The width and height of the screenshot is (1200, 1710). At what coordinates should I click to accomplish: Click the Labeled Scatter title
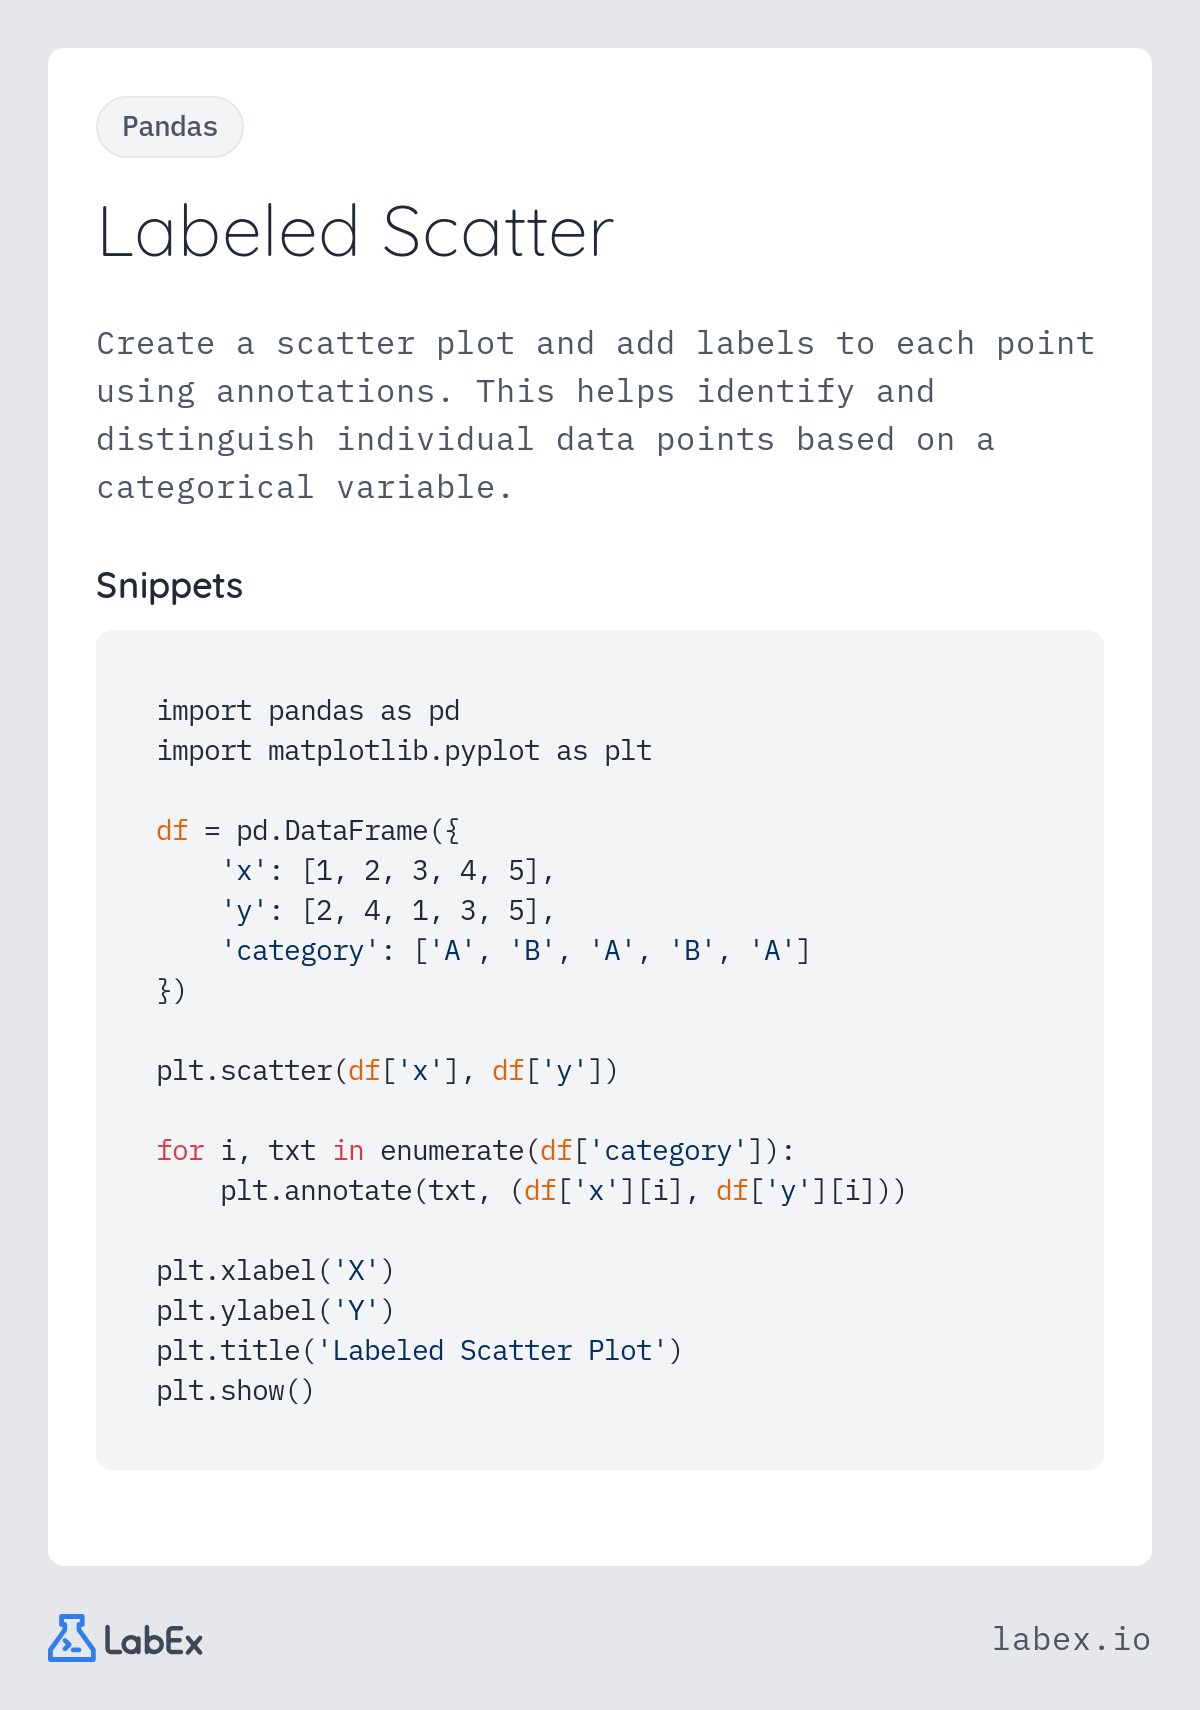coord(356,232)
